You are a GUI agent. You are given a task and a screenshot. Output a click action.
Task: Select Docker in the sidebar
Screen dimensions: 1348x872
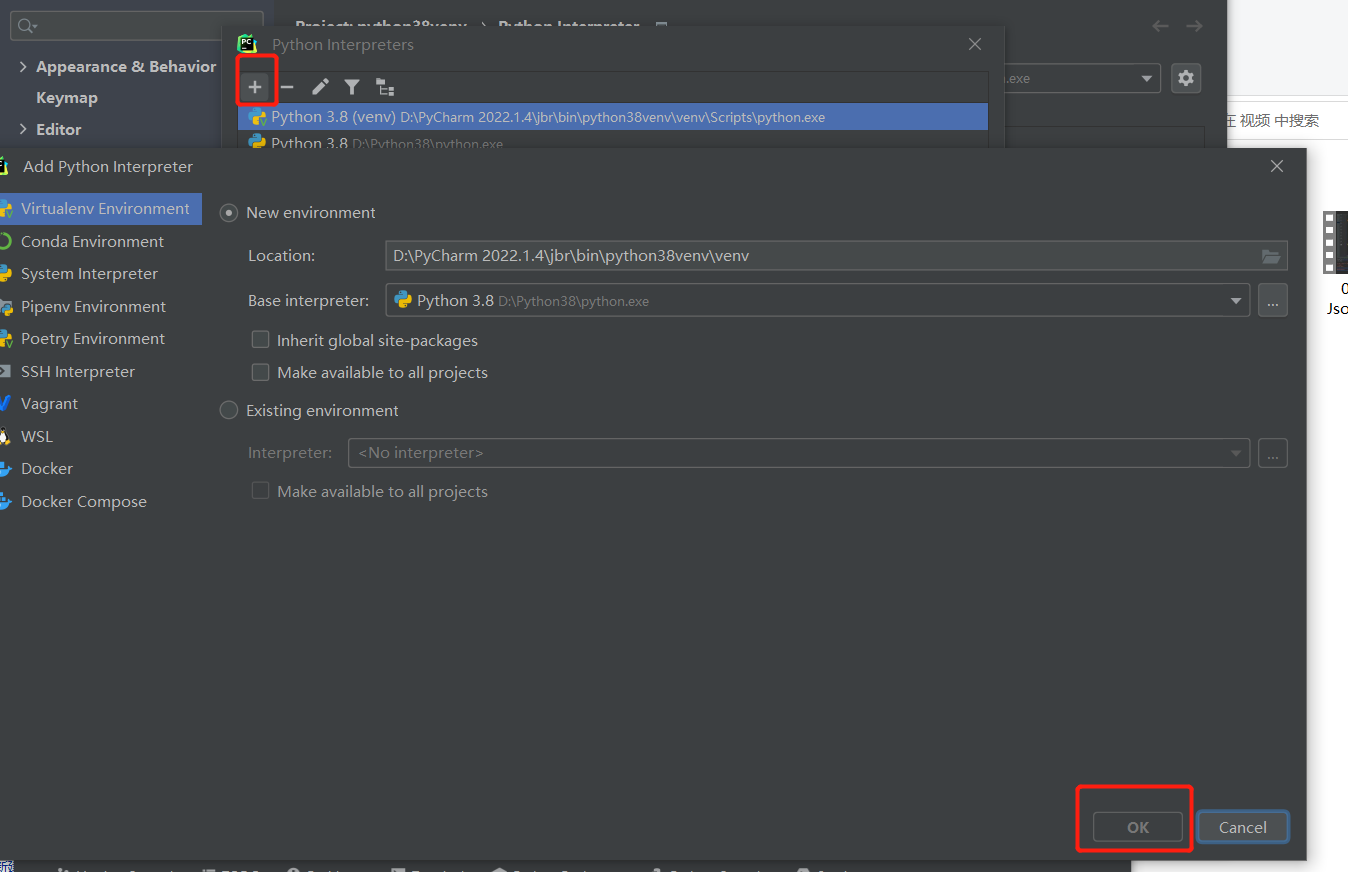tap(101, 469)
